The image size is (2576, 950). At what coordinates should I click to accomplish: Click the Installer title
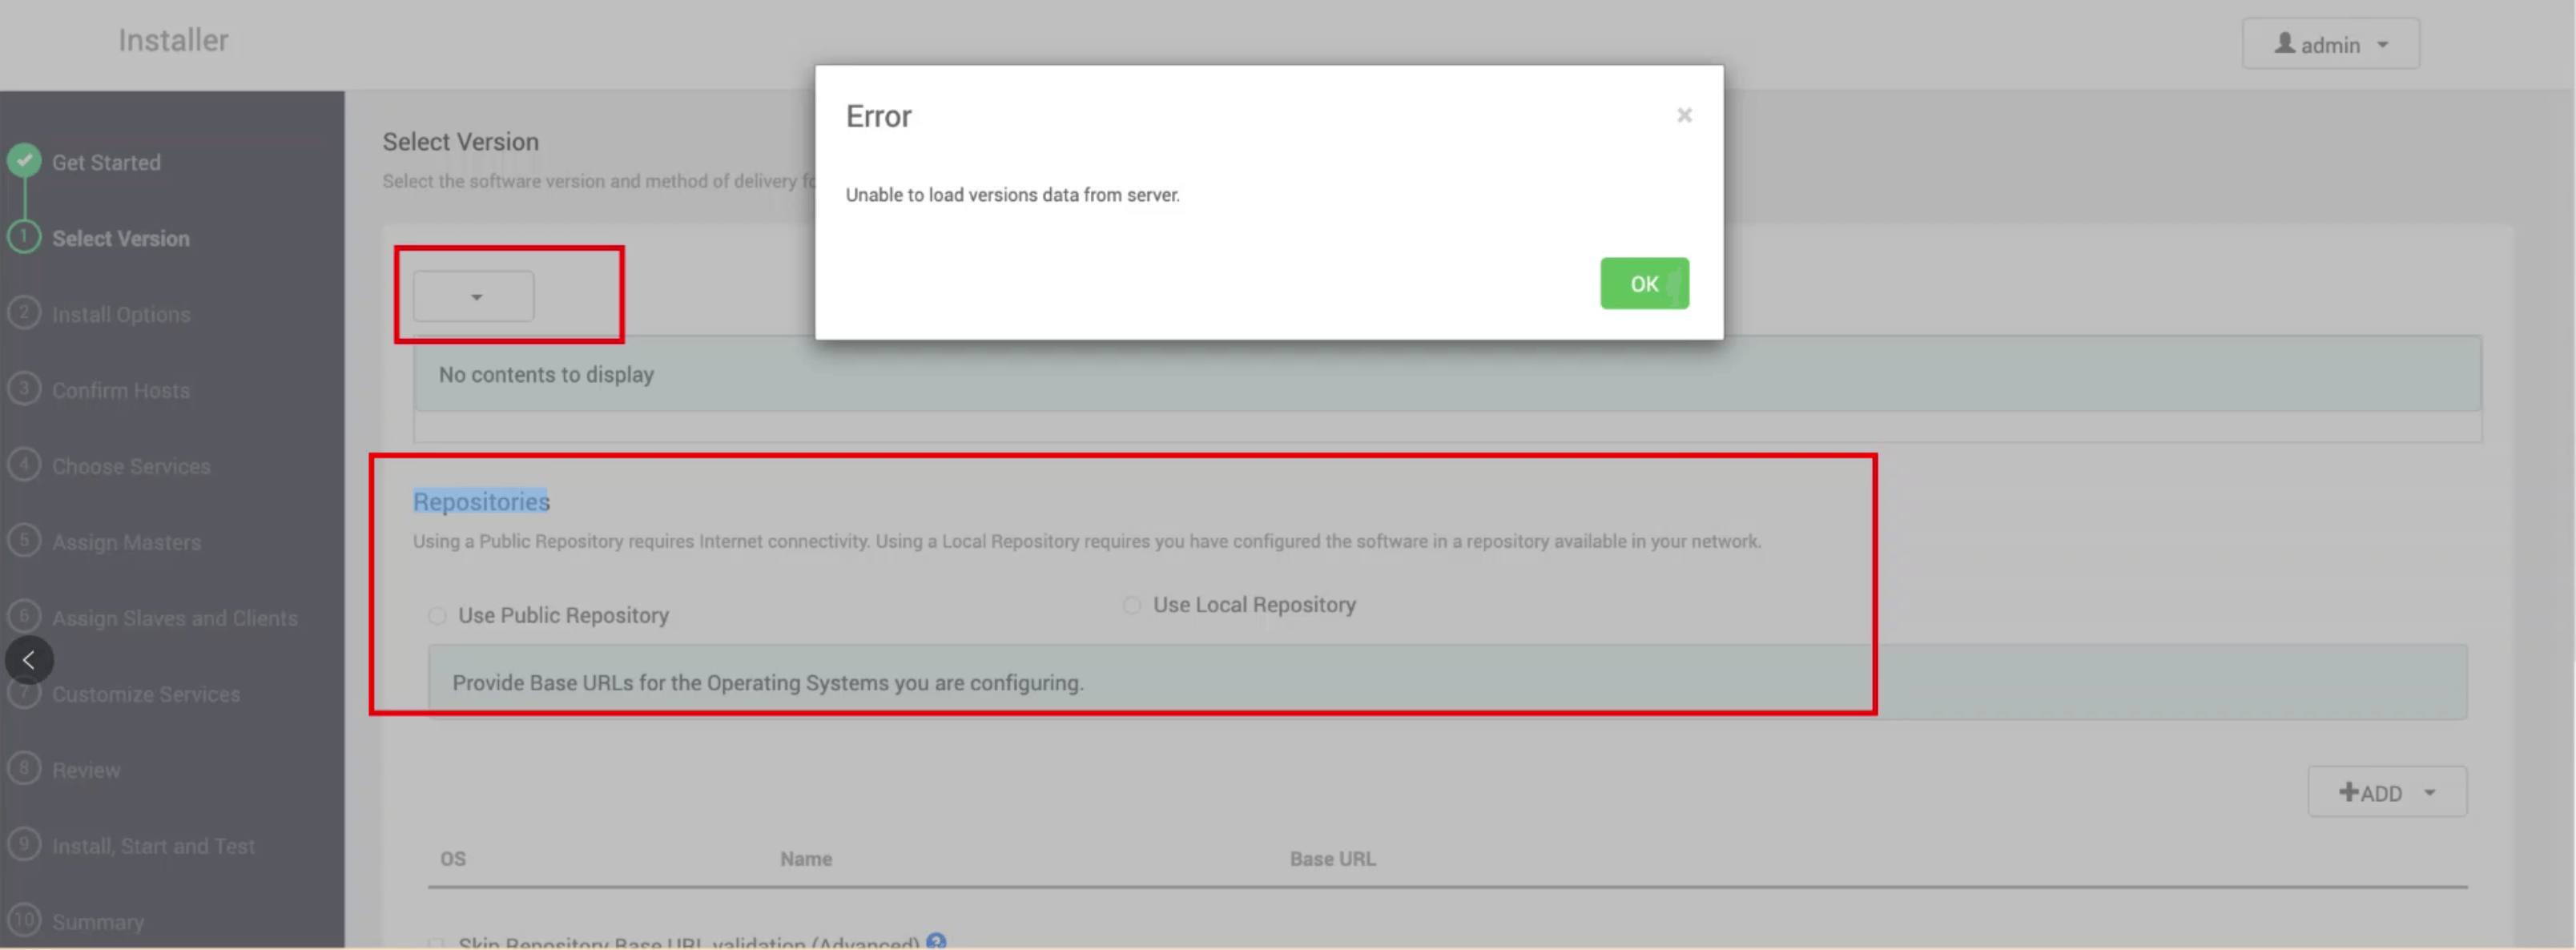173,40
